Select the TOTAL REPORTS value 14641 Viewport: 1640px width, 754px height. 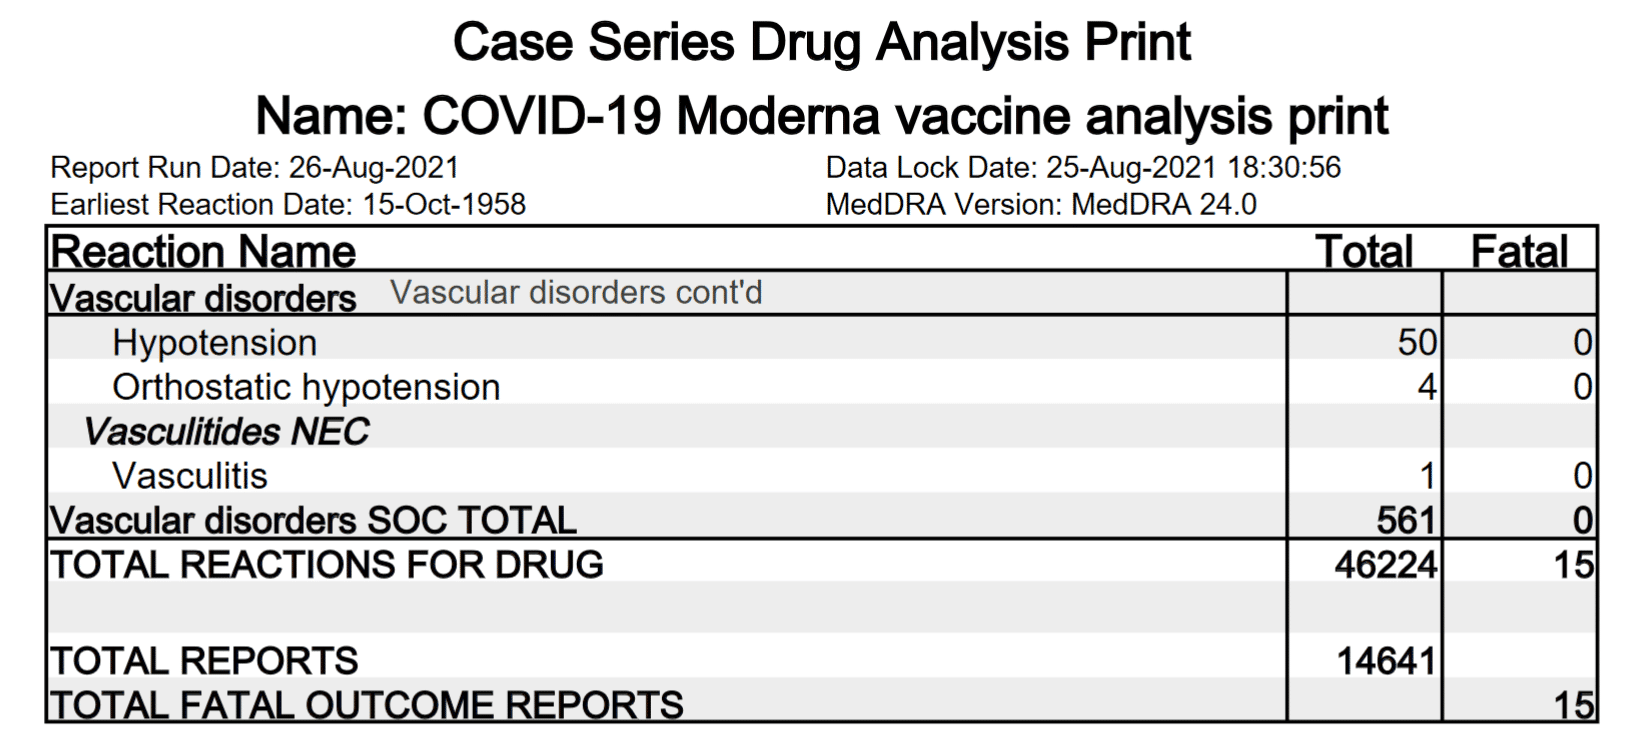click(1386, 661)
